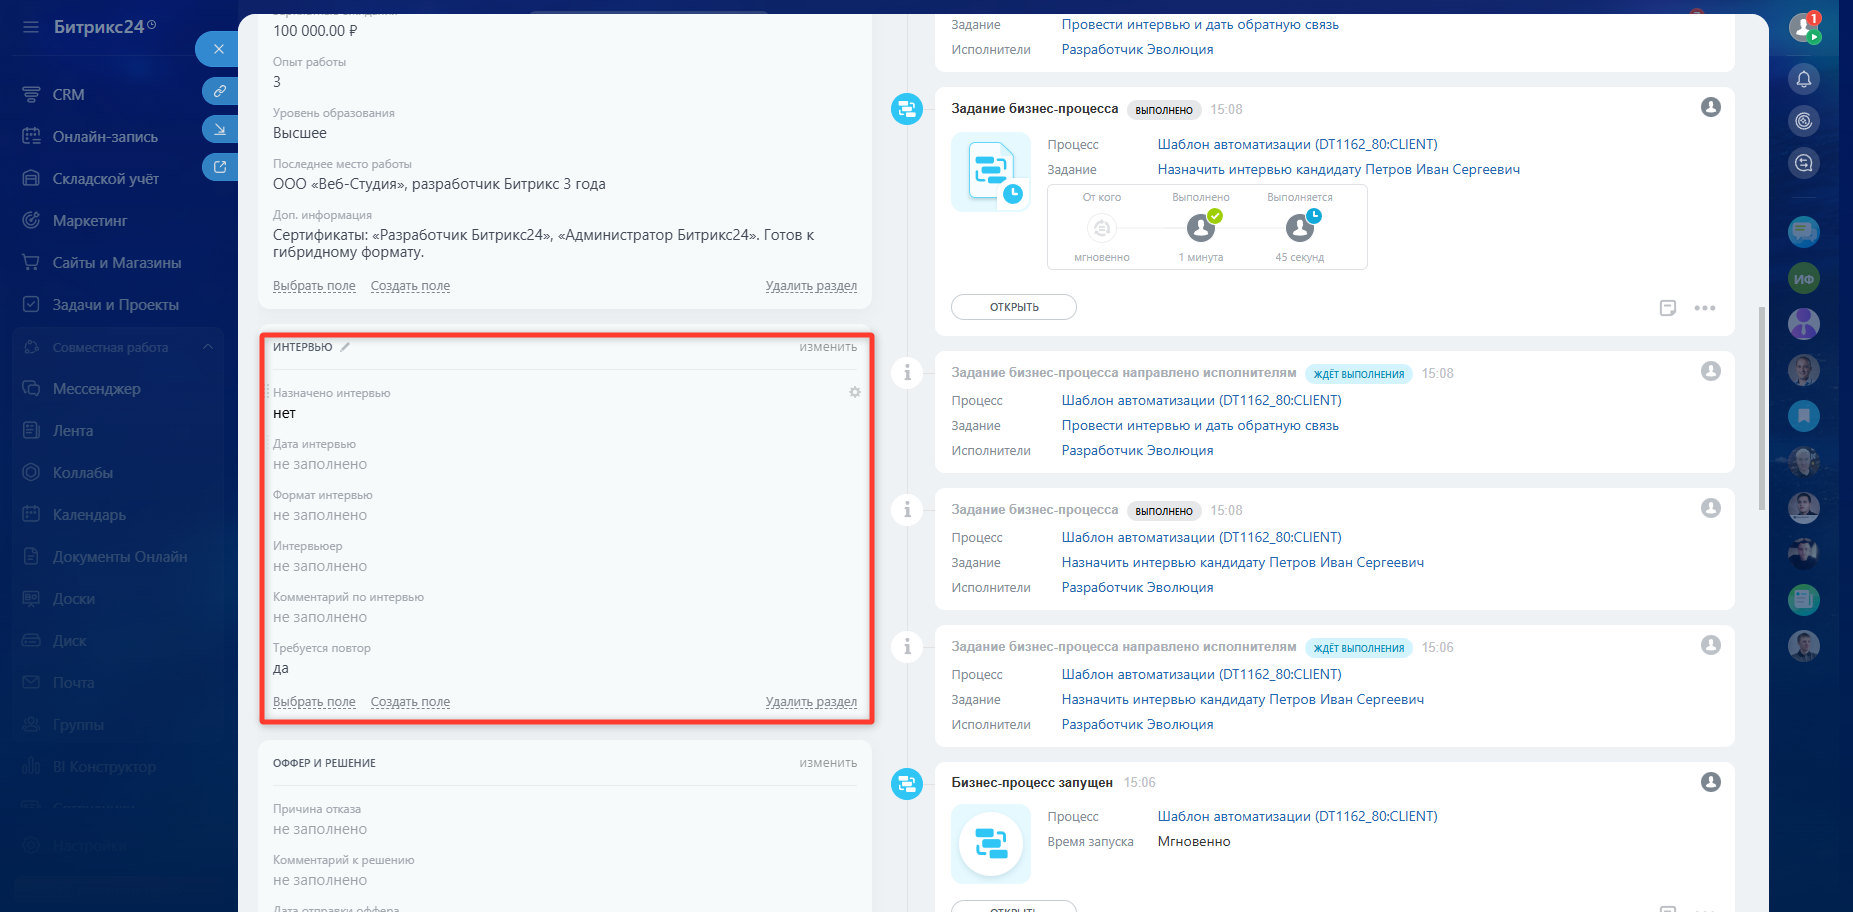Click изменить in the ИНТЕРВЬЮ section
The image size is (1853, 912).
(828, 347)
